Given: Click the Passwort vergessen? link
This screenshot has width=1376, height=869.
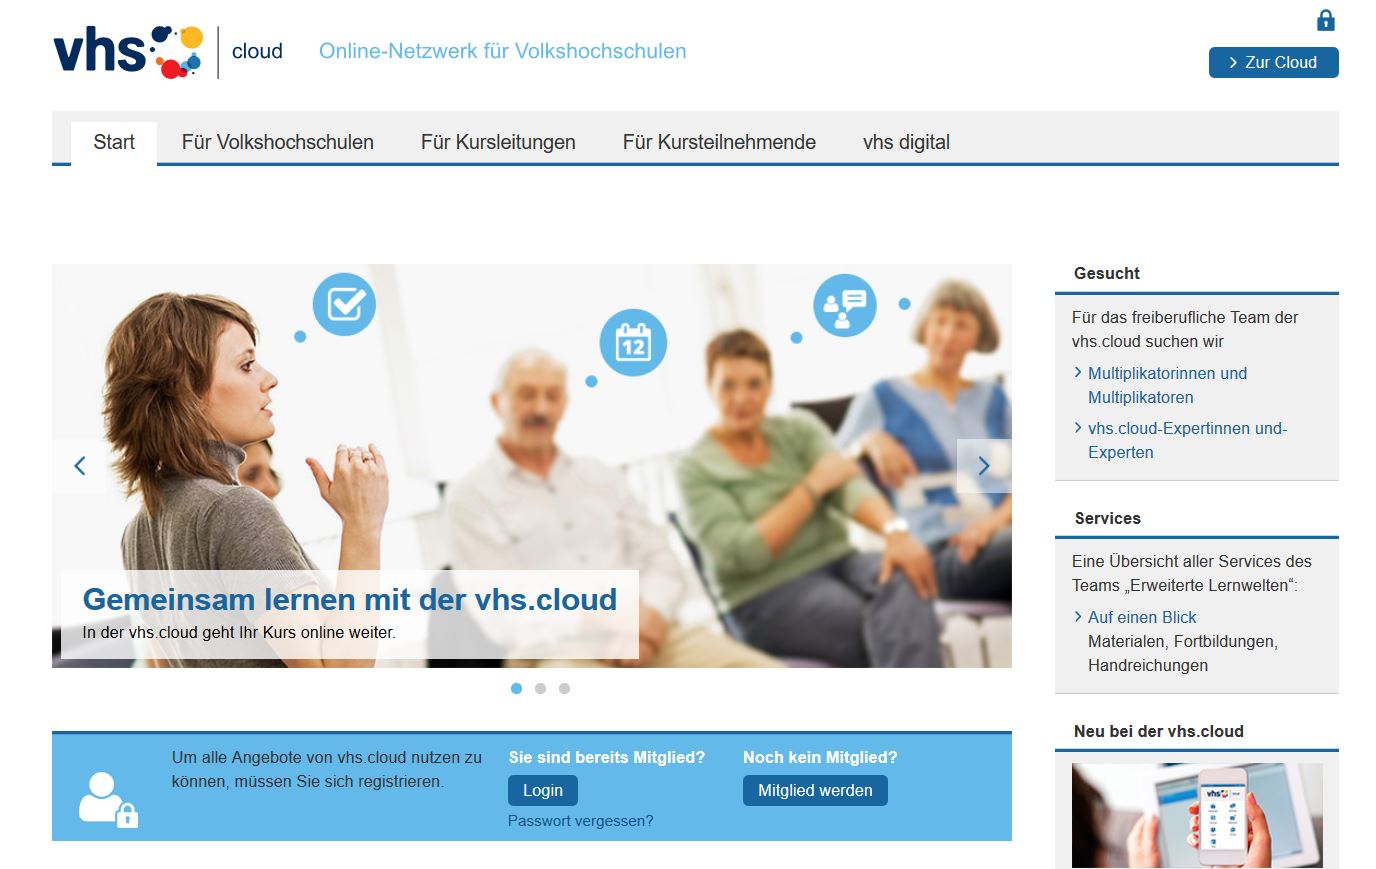Looking at the screenshot, I should point(580,821).
